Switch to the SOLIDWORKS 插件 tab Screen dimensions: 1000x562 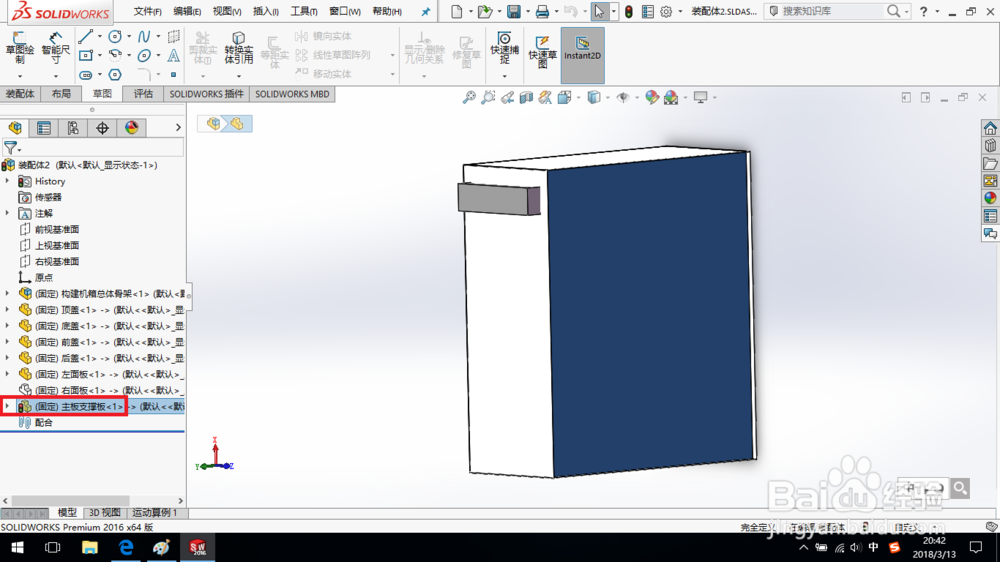pyautogui.click(x=206, y=94)
